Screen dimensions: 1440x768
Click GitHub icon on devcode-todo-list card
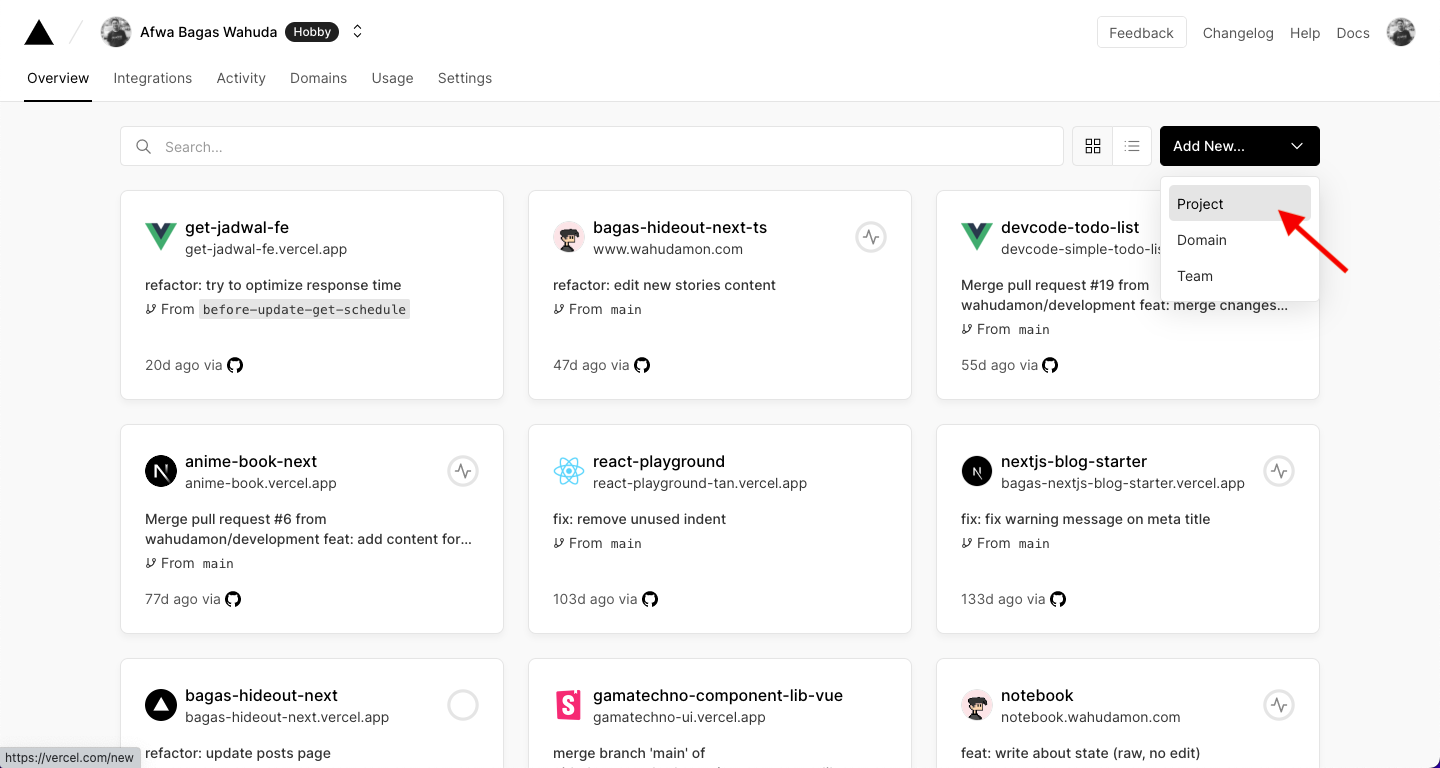click(1050, 365)
